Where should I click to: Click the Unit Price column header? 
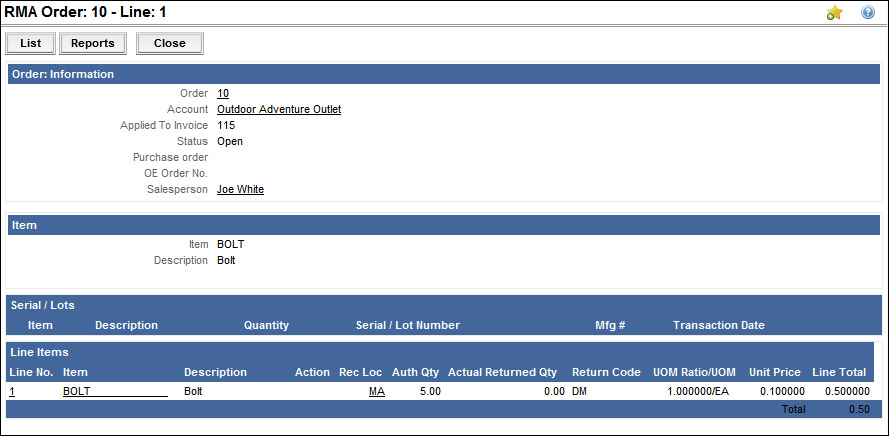coord(775,372)
